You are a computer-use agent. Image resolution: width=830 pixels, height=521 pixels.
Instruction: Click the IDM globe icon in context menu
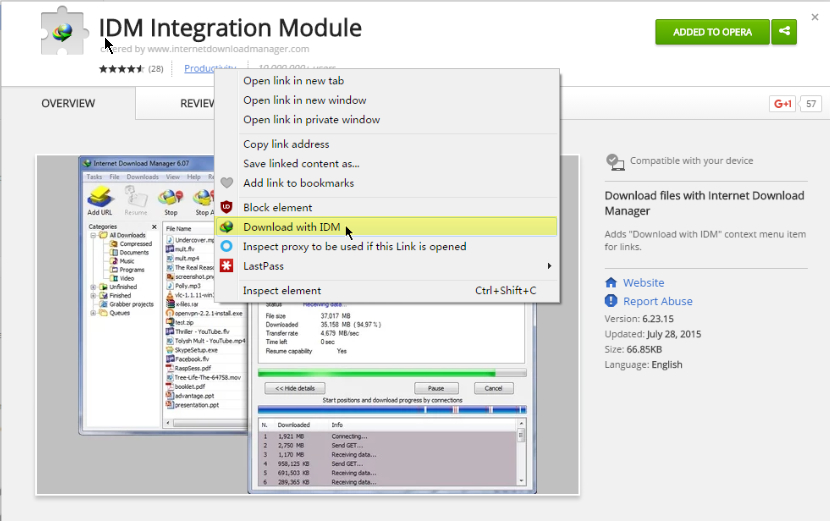click(x=227, y=227)
